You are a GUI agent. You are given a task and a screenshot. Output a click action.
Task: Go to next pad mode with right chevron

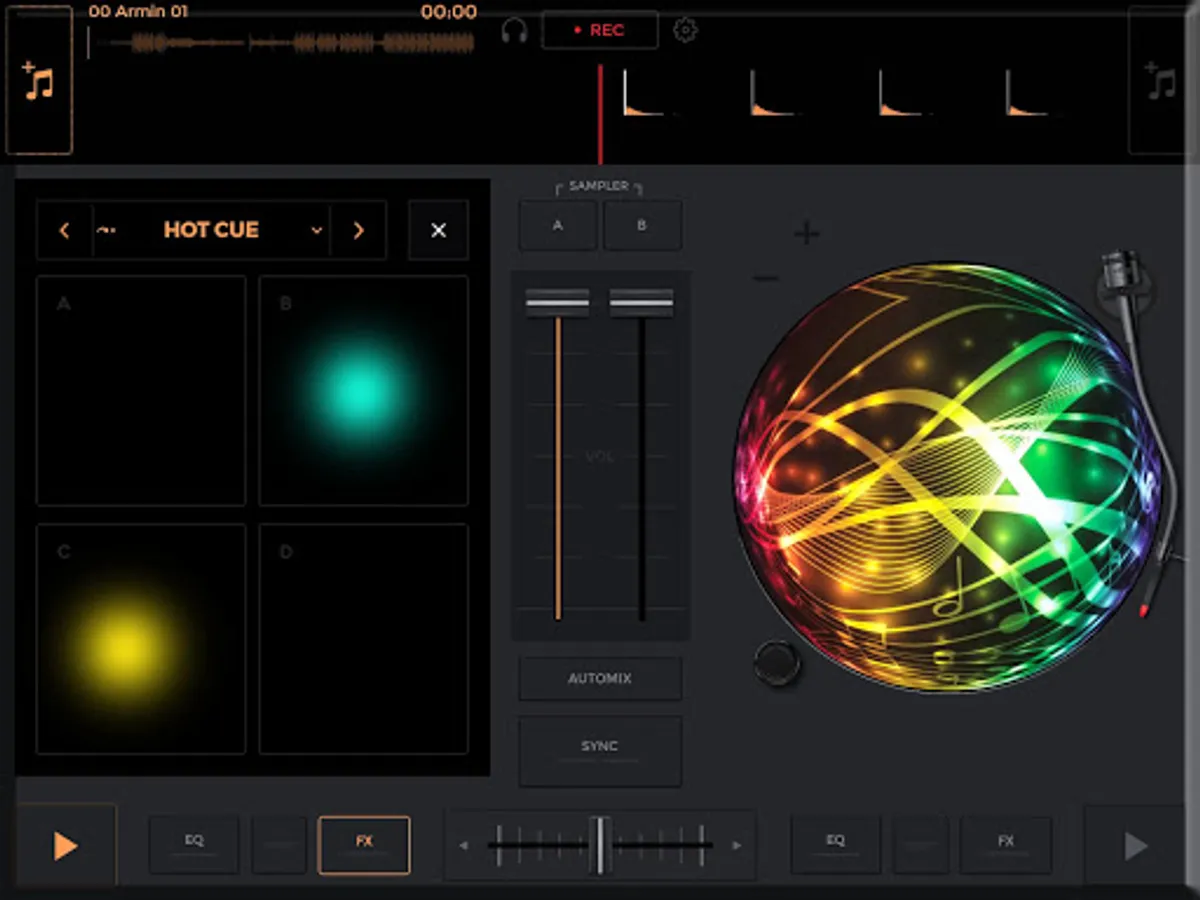click(x=359, y=230)
